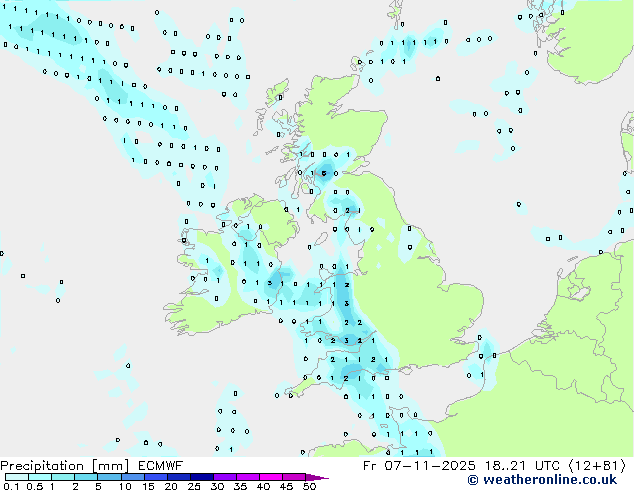Click the '20' legend label

click(171, 486)
